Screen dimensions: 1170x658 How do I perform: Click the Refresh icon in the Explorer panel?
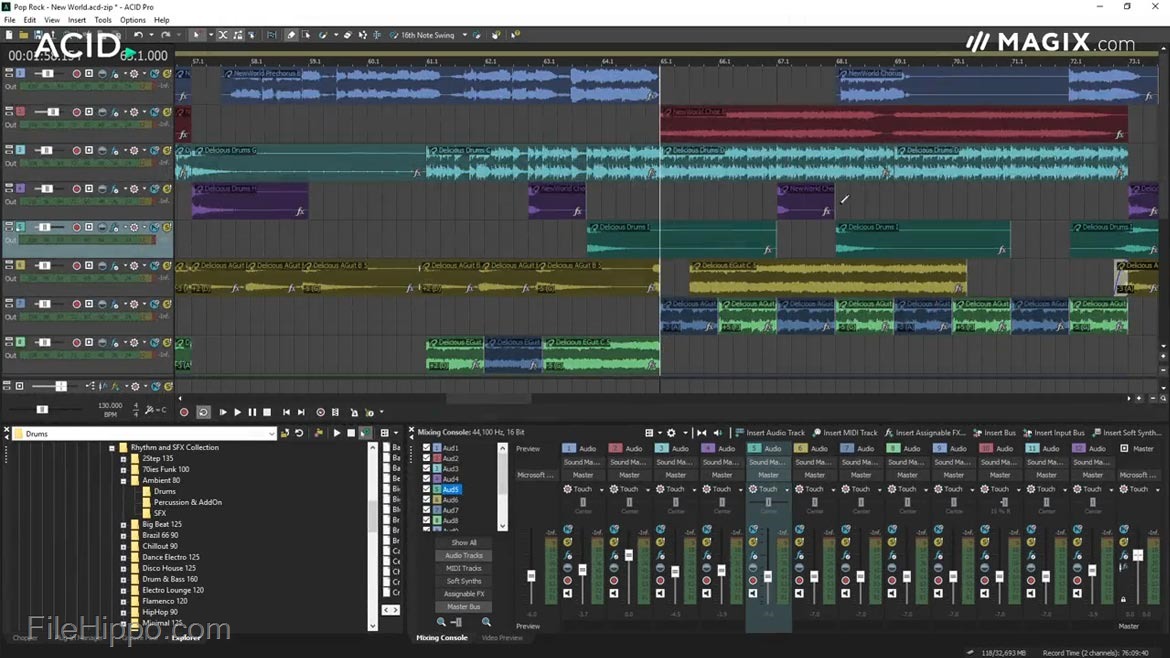(x=299, y=433)
